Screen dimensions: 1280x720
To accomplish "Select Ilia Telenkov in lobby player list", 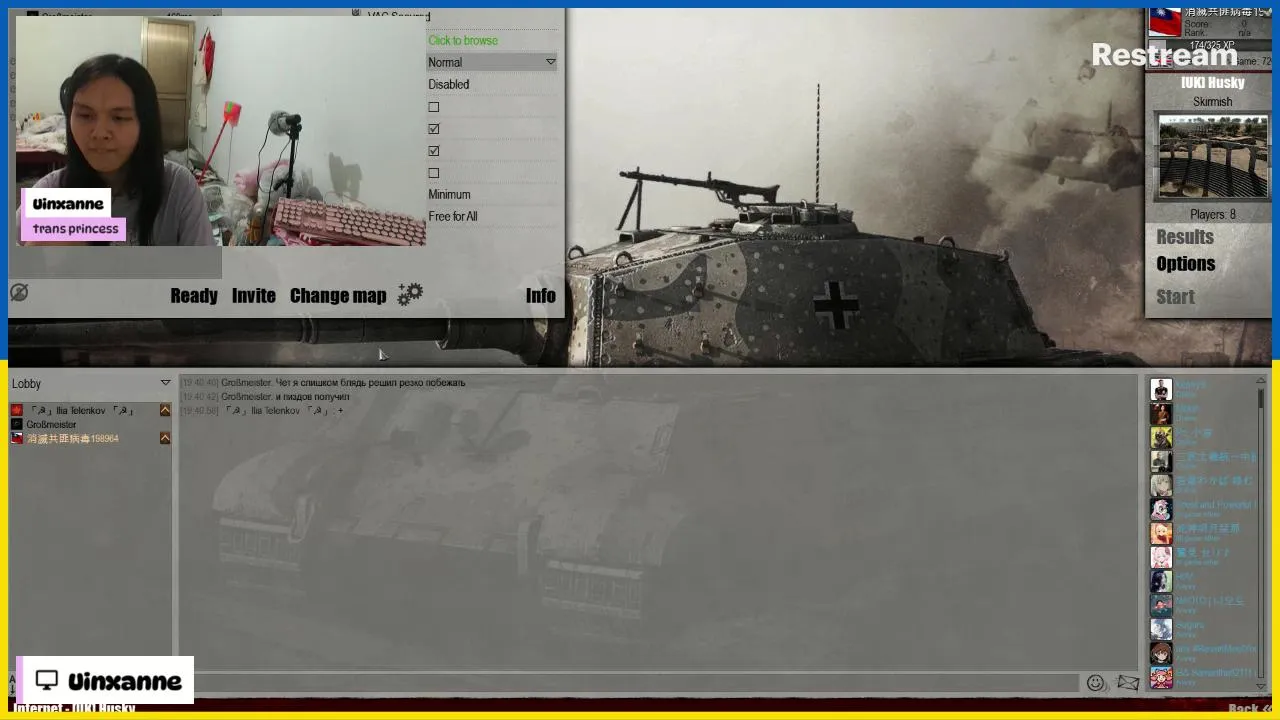I will [x=90, y=410].
